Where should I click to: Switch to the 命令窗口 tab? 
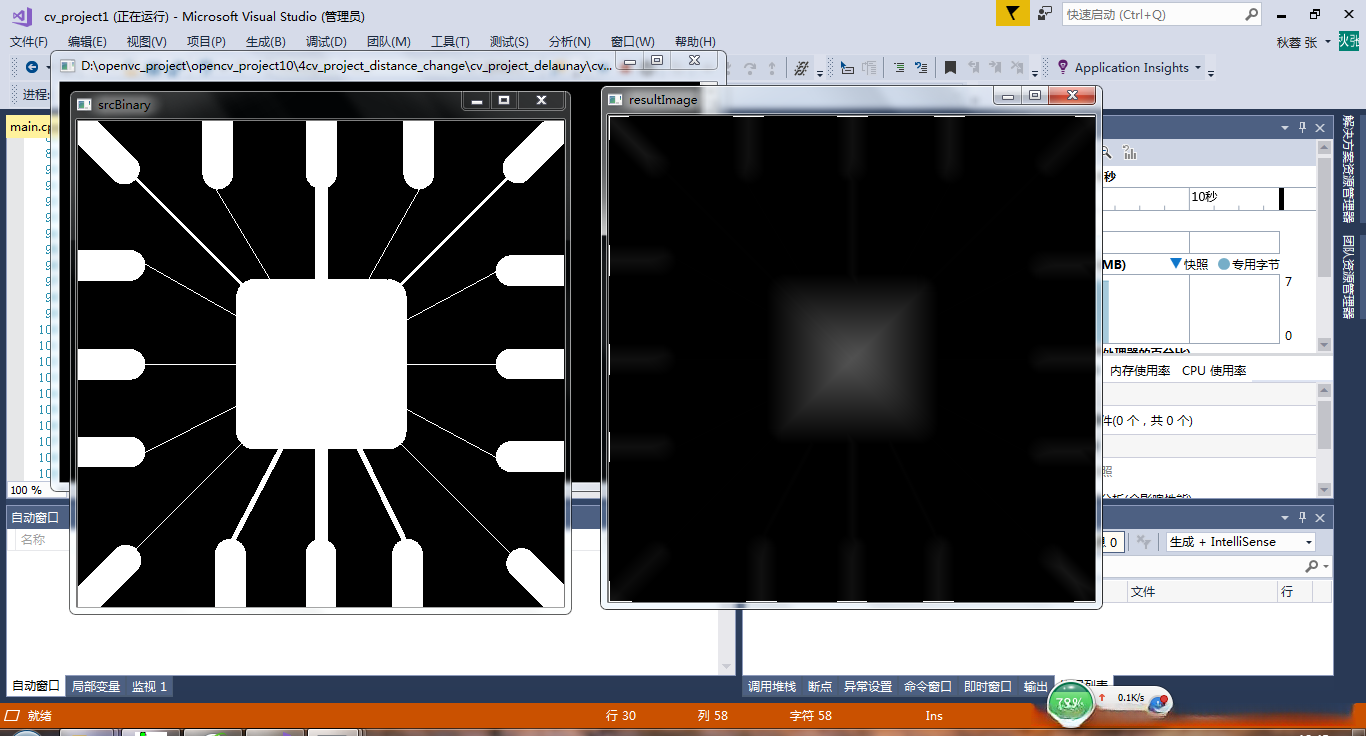pyautogui.click(x=928, y=687)
